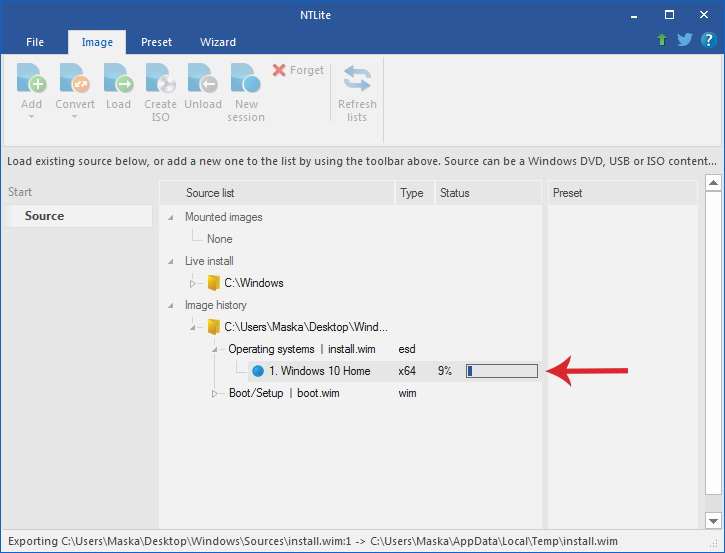Click the esd type cell
725x553 pixels.
pos(407,349)
